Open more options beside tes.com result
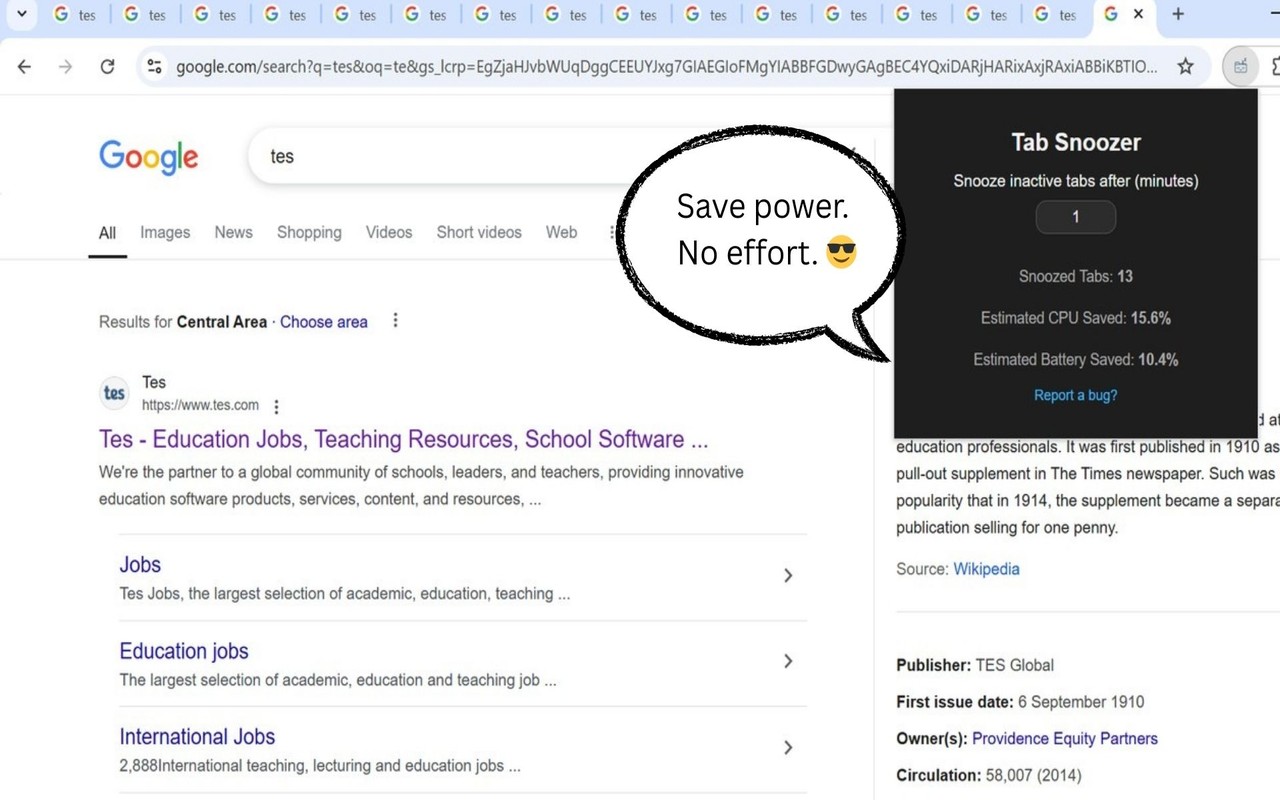Image resolution: width=1280 pixels, height=800 pixels. pyautogui.click(x=277, y=407)
